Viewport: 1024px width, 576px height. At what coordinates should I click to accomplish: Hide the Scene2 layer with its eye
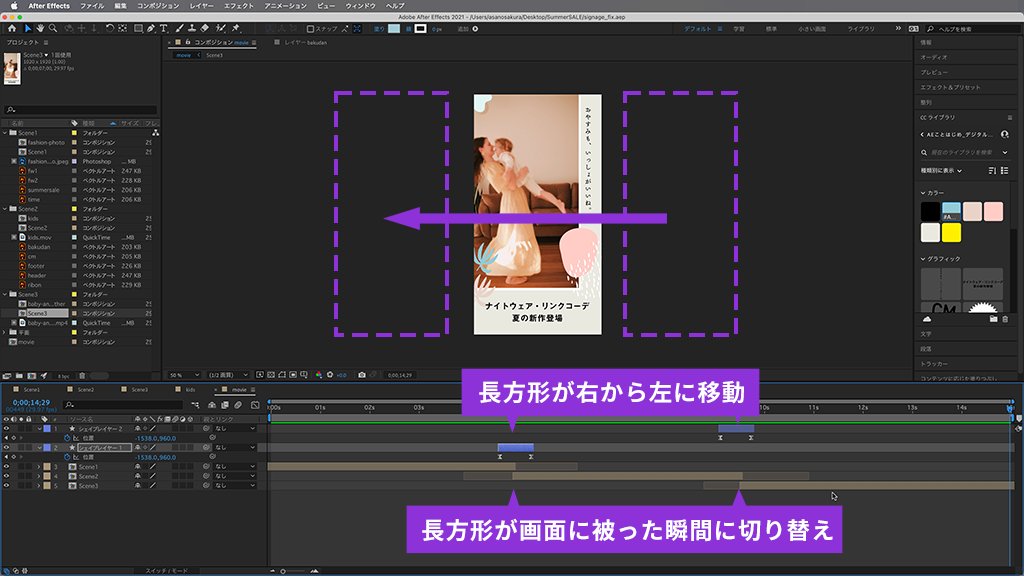(6, 477)
